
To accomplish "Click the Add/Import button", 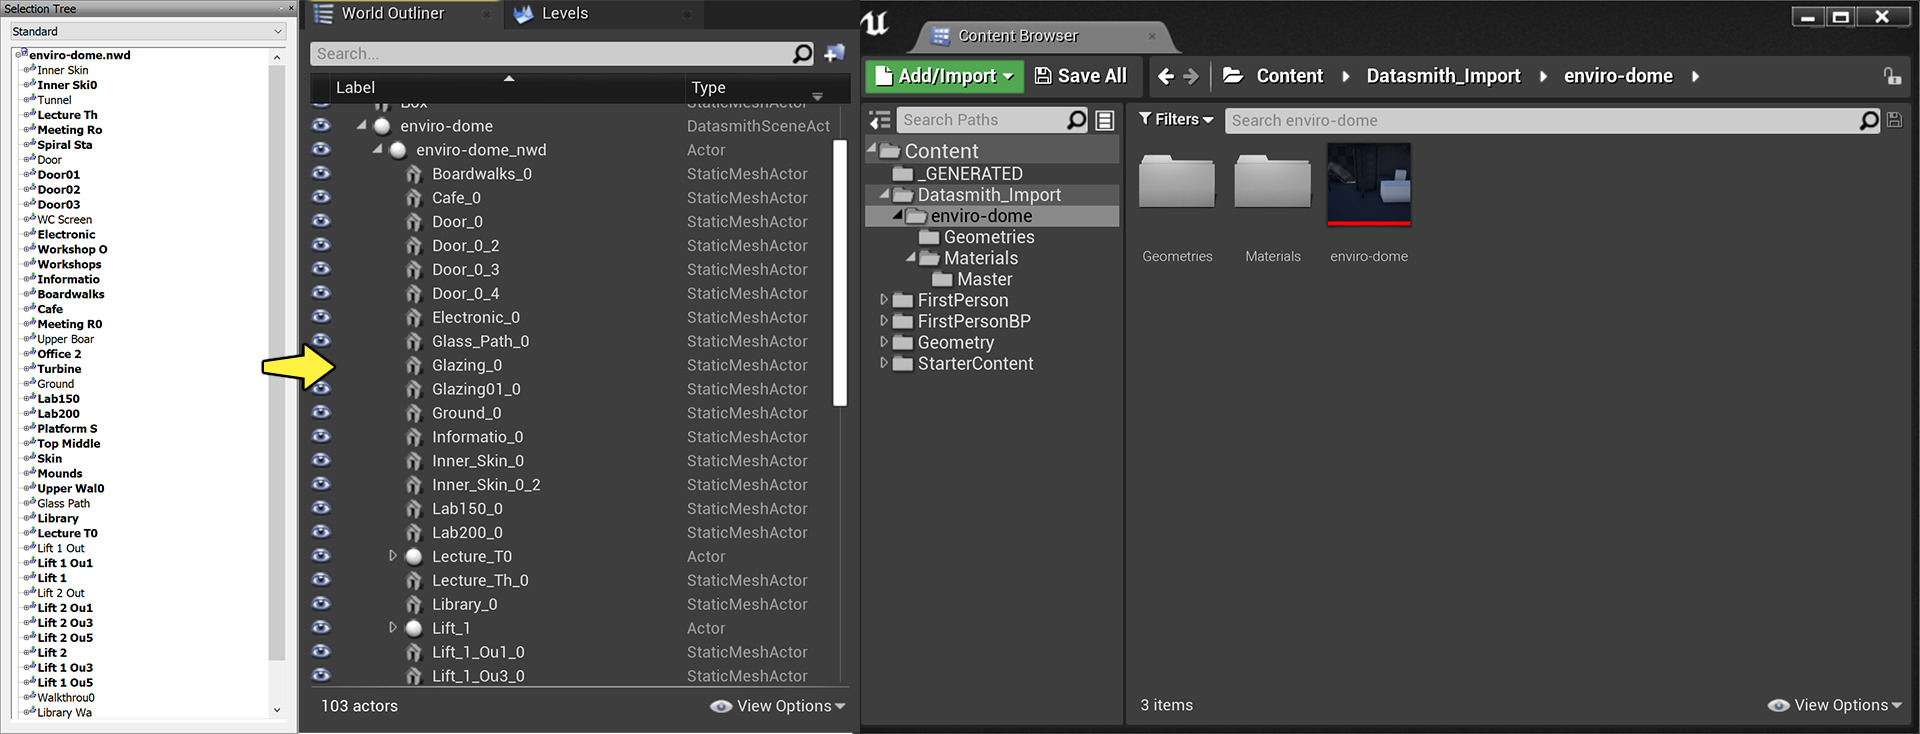I will point(945,76).
